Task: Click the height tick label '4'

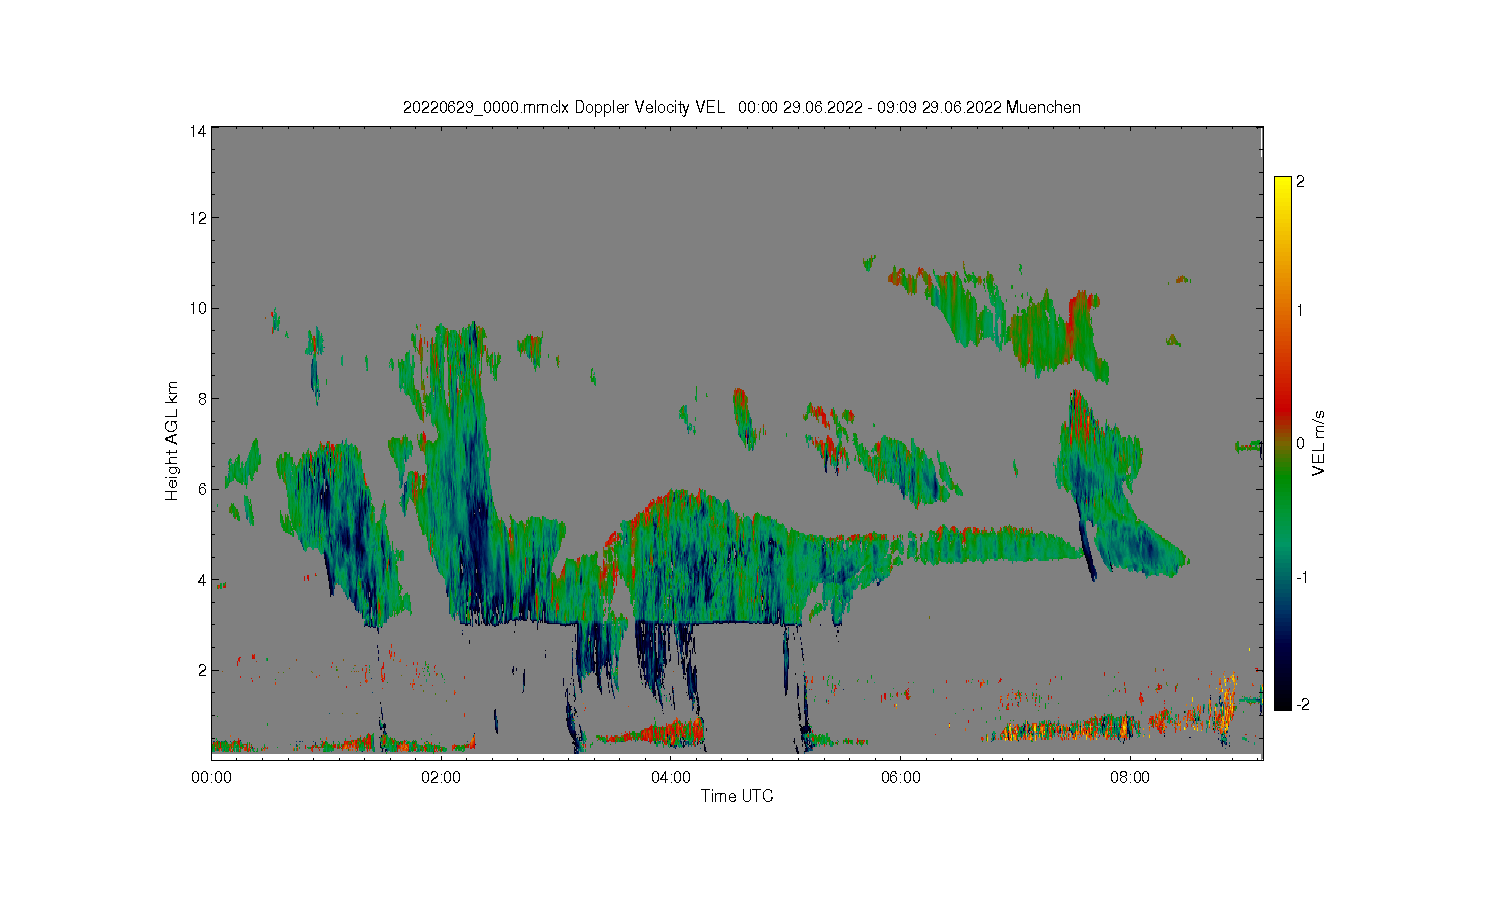Action: click(202, 580)
